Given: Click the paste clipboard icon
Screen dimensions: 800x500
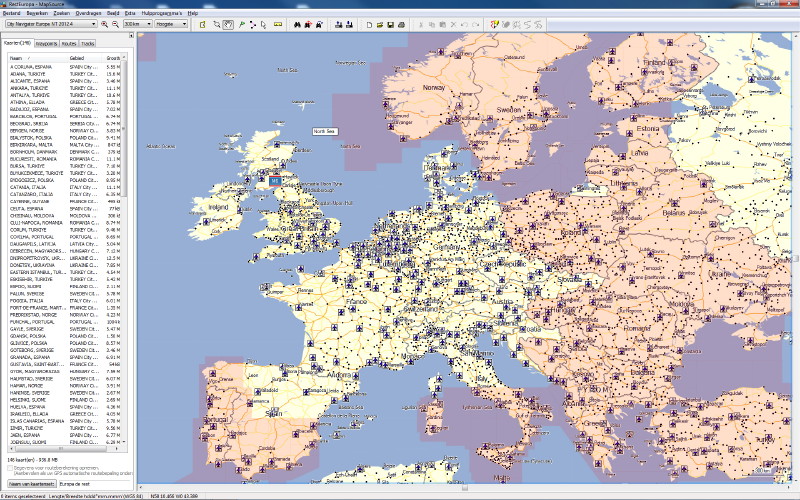Looking at the screenshot, I should tap(442, 24).
